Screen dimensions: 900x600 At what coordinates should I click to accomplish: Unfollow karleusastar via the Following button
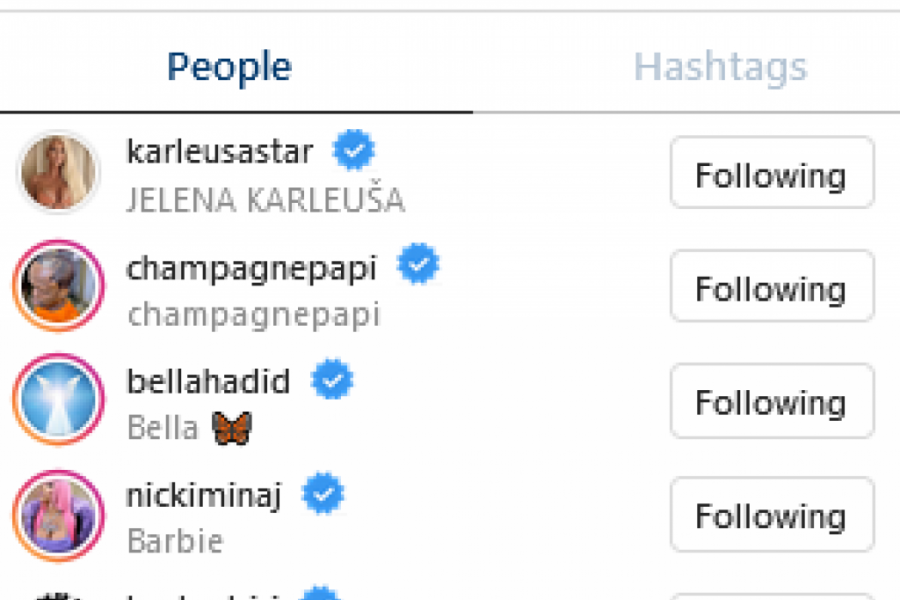tap(772, 173)
